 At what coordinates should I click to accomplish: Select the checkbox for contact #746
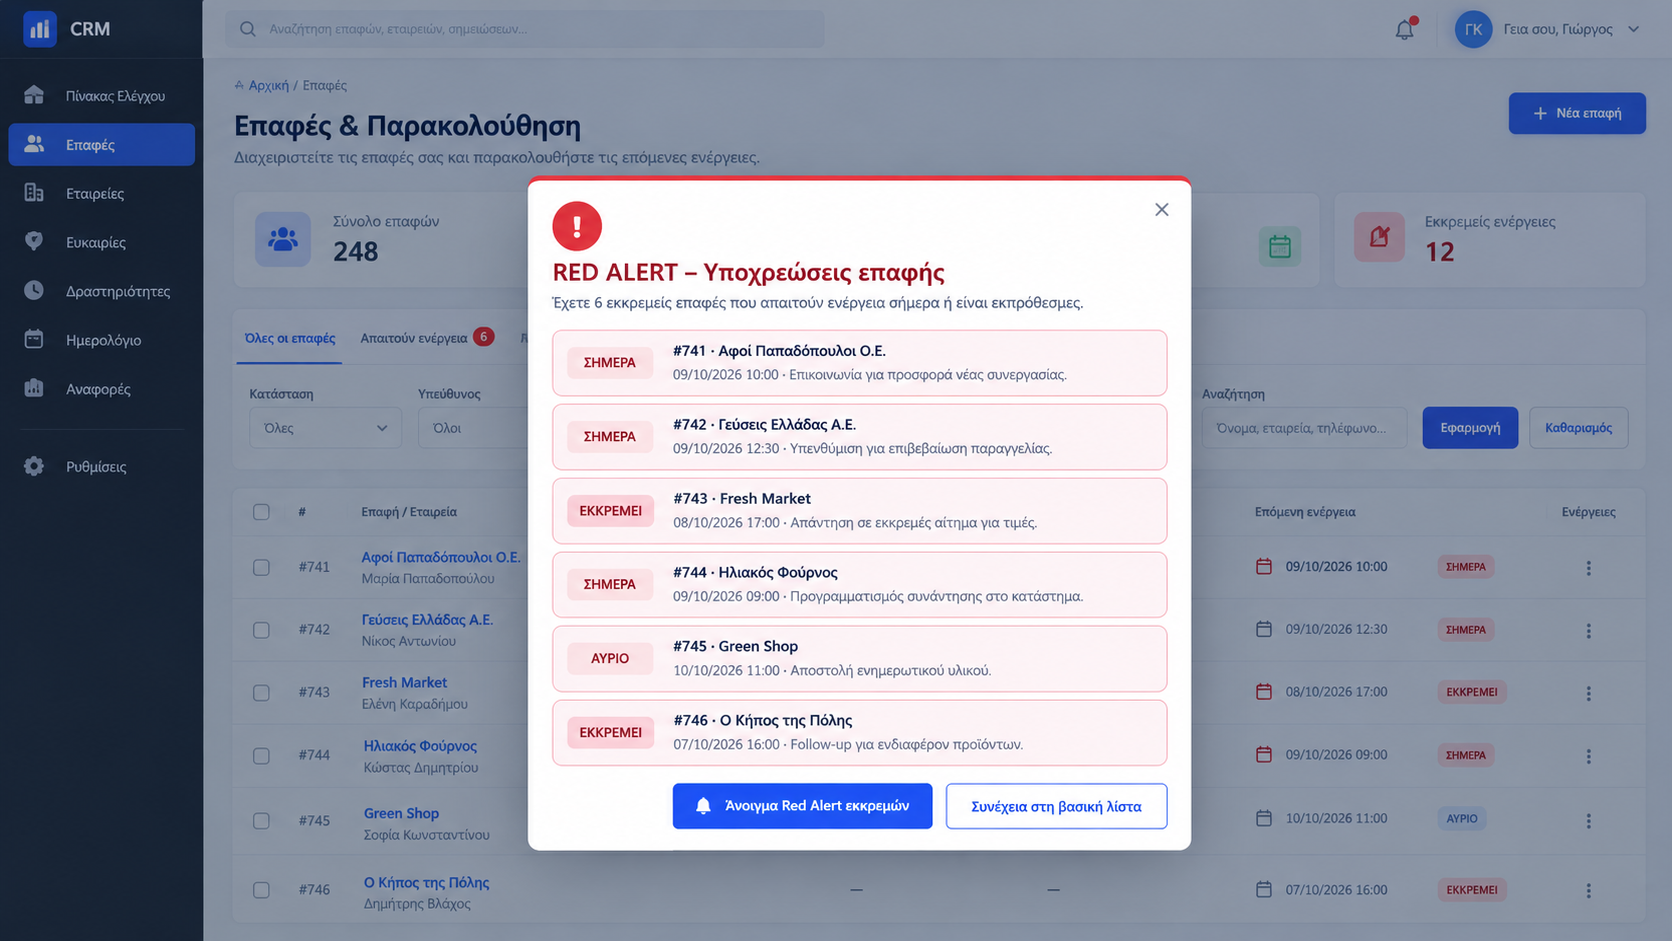click(261, 890)
